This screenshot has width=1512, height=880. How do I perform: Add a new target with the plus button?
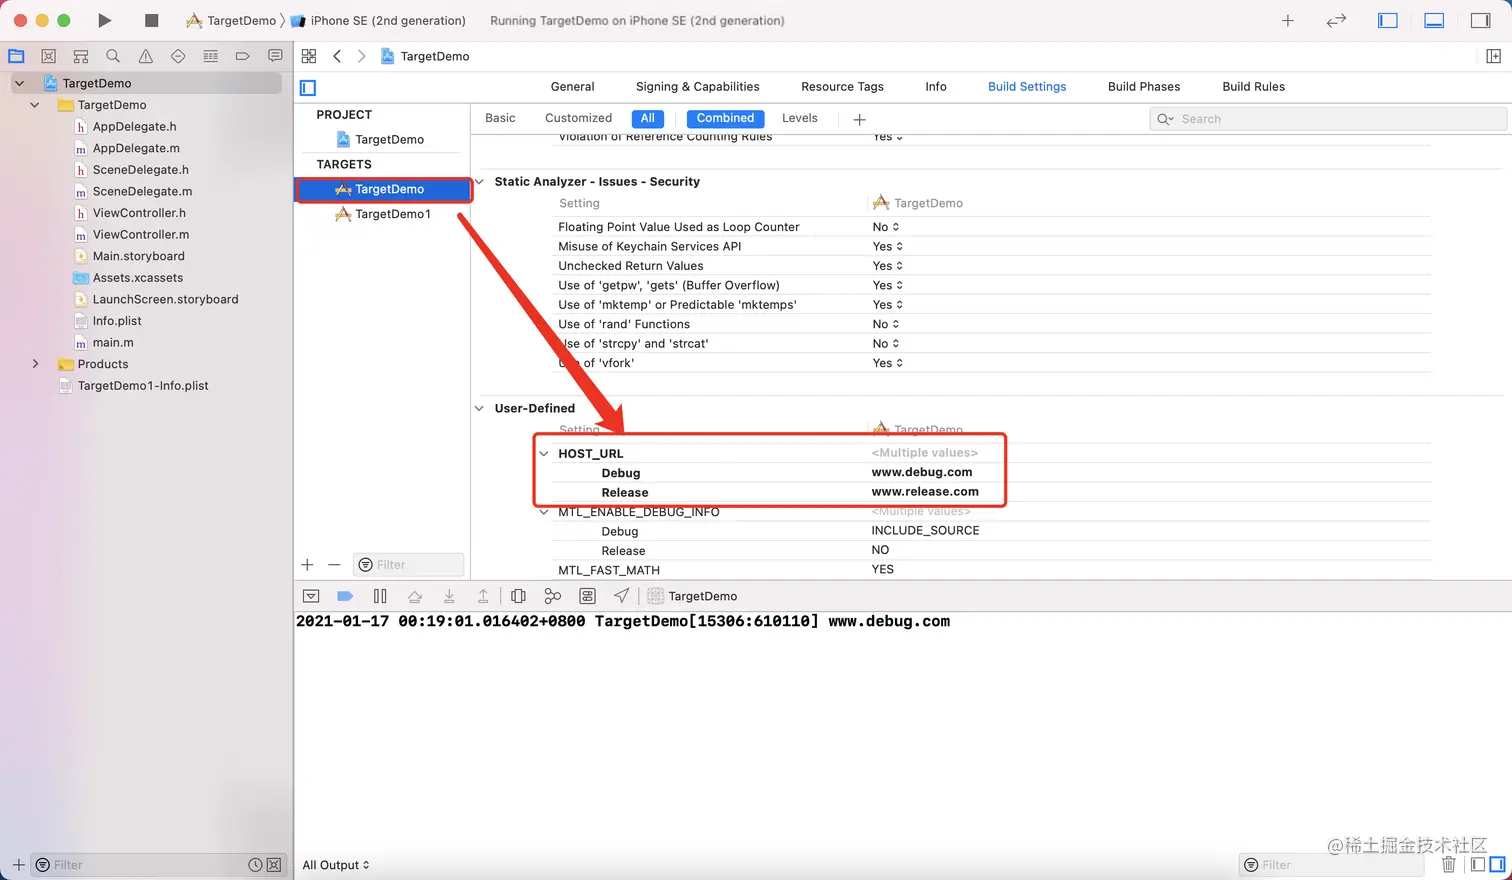(x=307, y=565)
